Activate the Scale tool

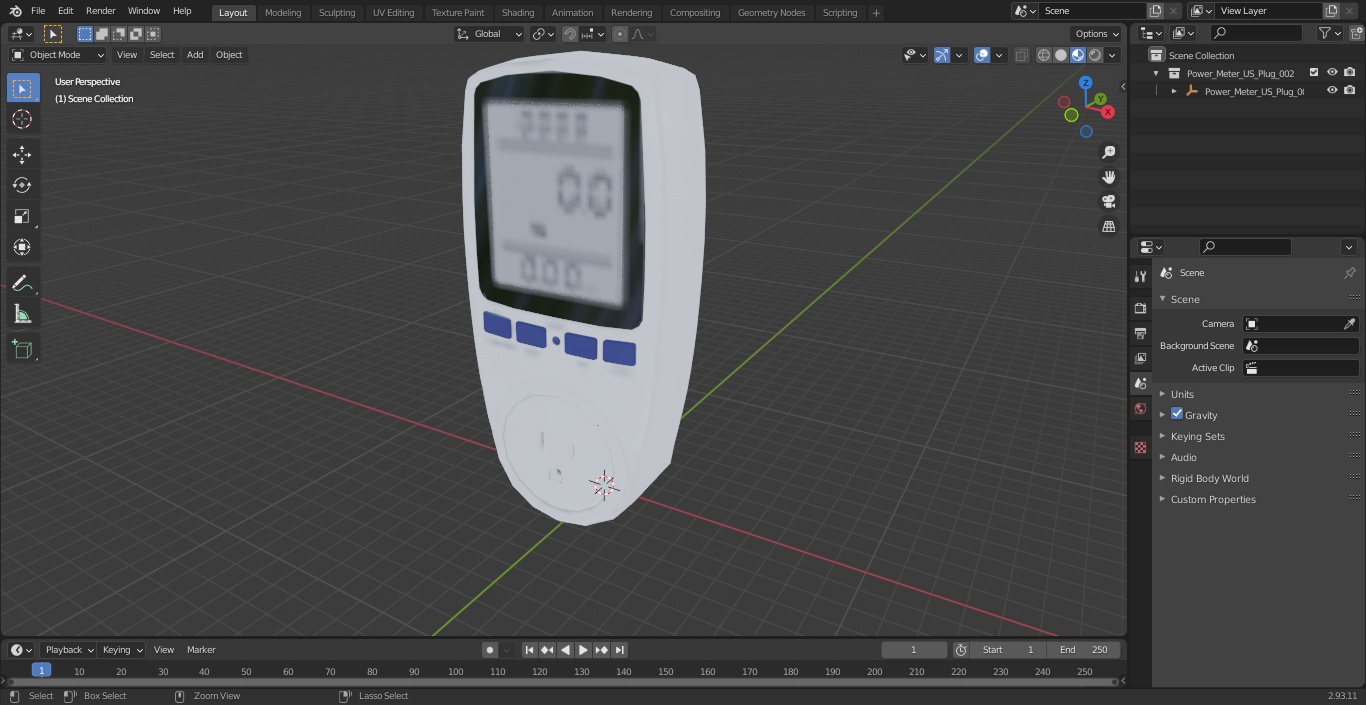tap(22, 216)
